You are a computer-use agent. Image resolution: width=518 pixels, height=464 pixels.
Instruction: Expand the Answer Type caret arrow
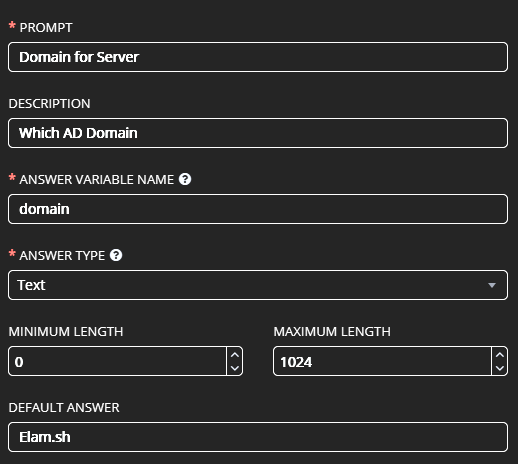tap(492, 285)
